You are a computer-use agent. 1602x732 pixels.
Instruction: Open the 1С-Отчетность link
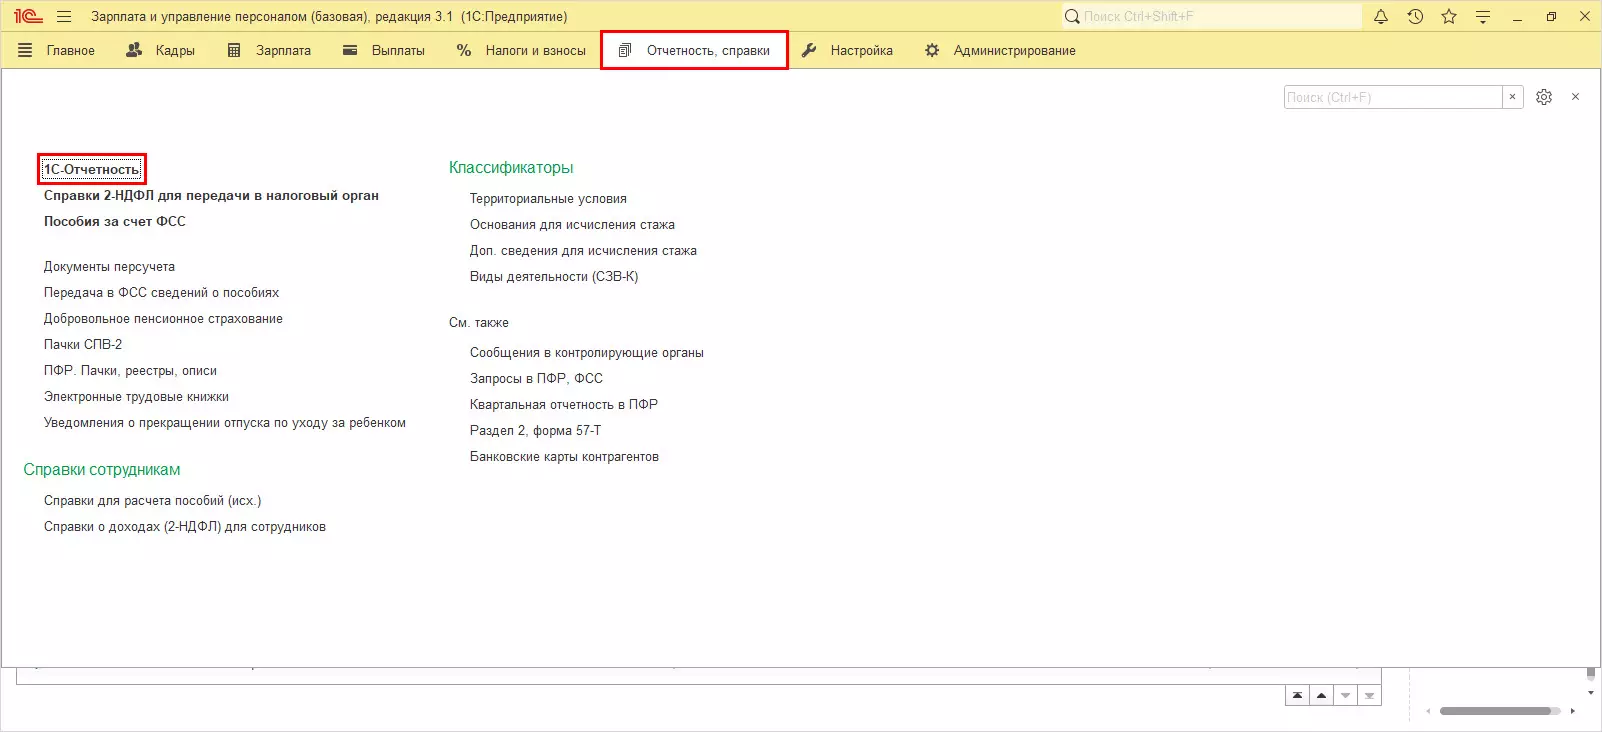pyautogui.click(x=92, y=169)
